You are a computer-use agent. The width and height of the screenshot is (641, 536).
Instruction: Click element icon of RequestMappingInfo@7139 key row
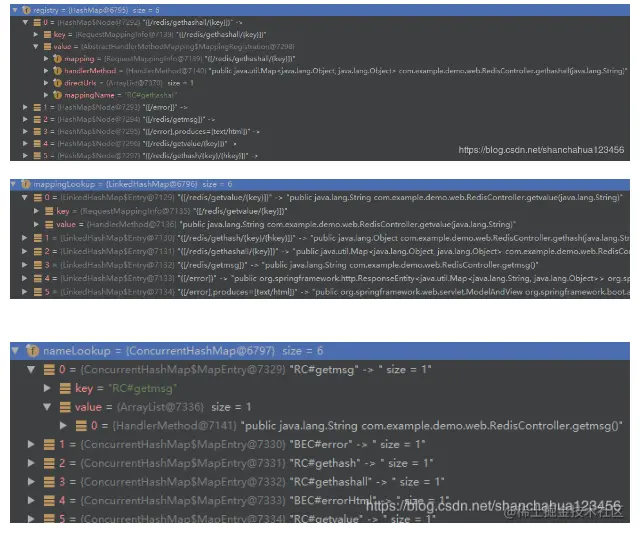(47, 35)
